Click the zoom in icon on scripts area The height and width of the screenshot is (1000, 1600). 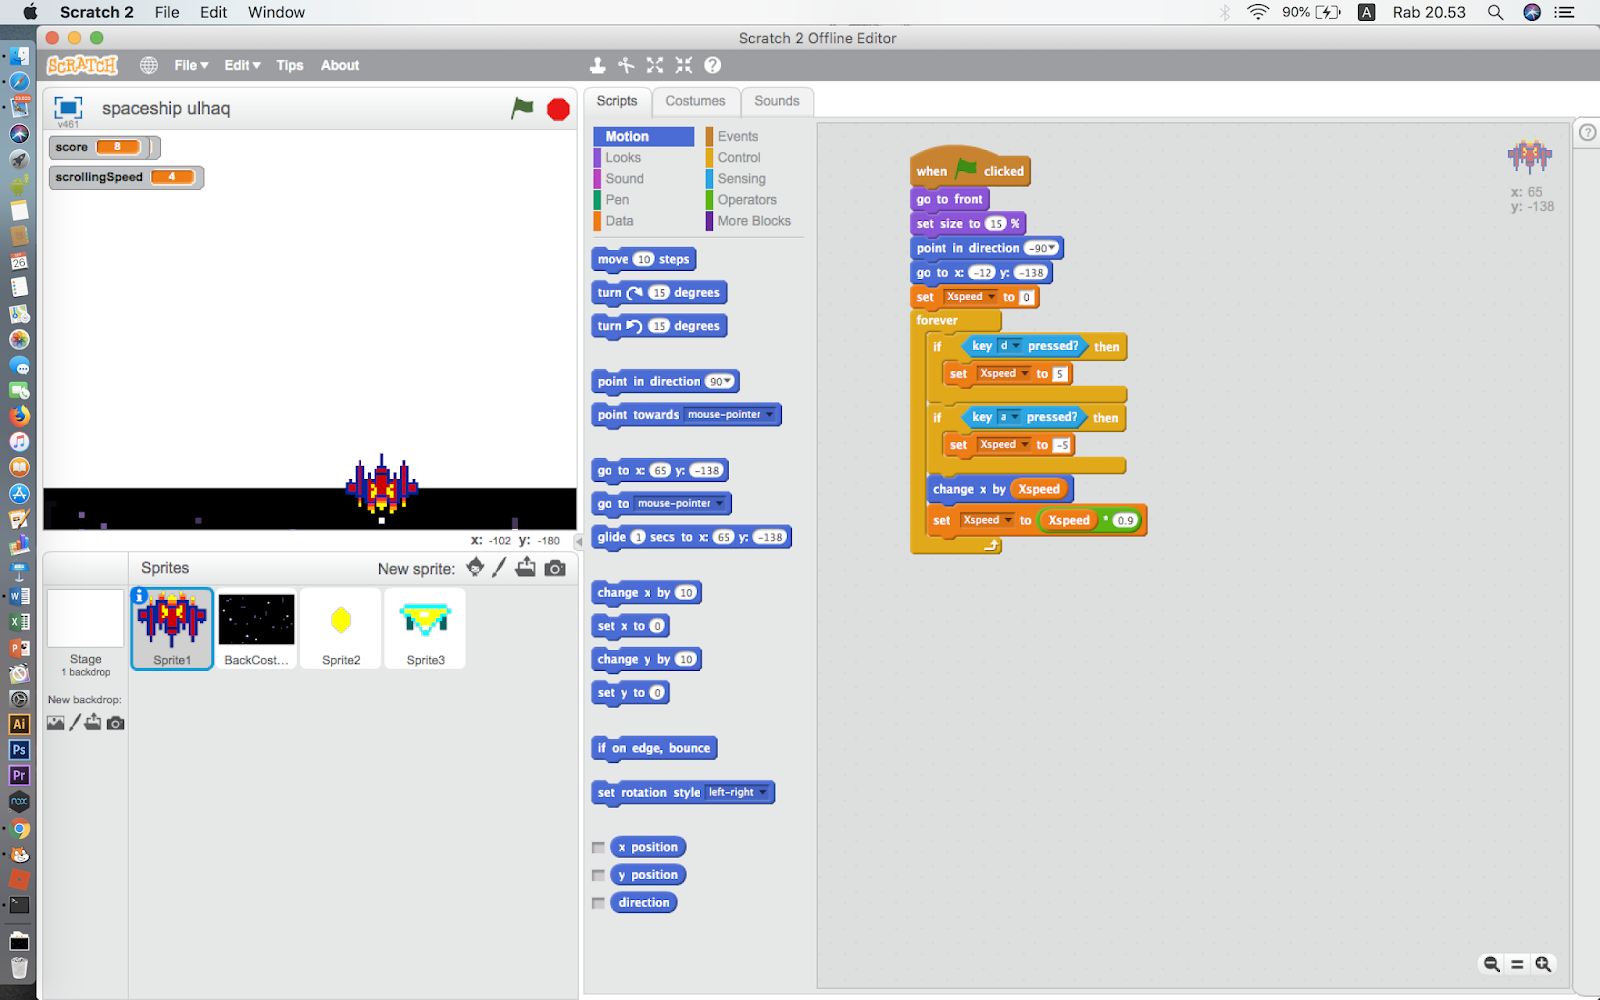pos(1543,963)
